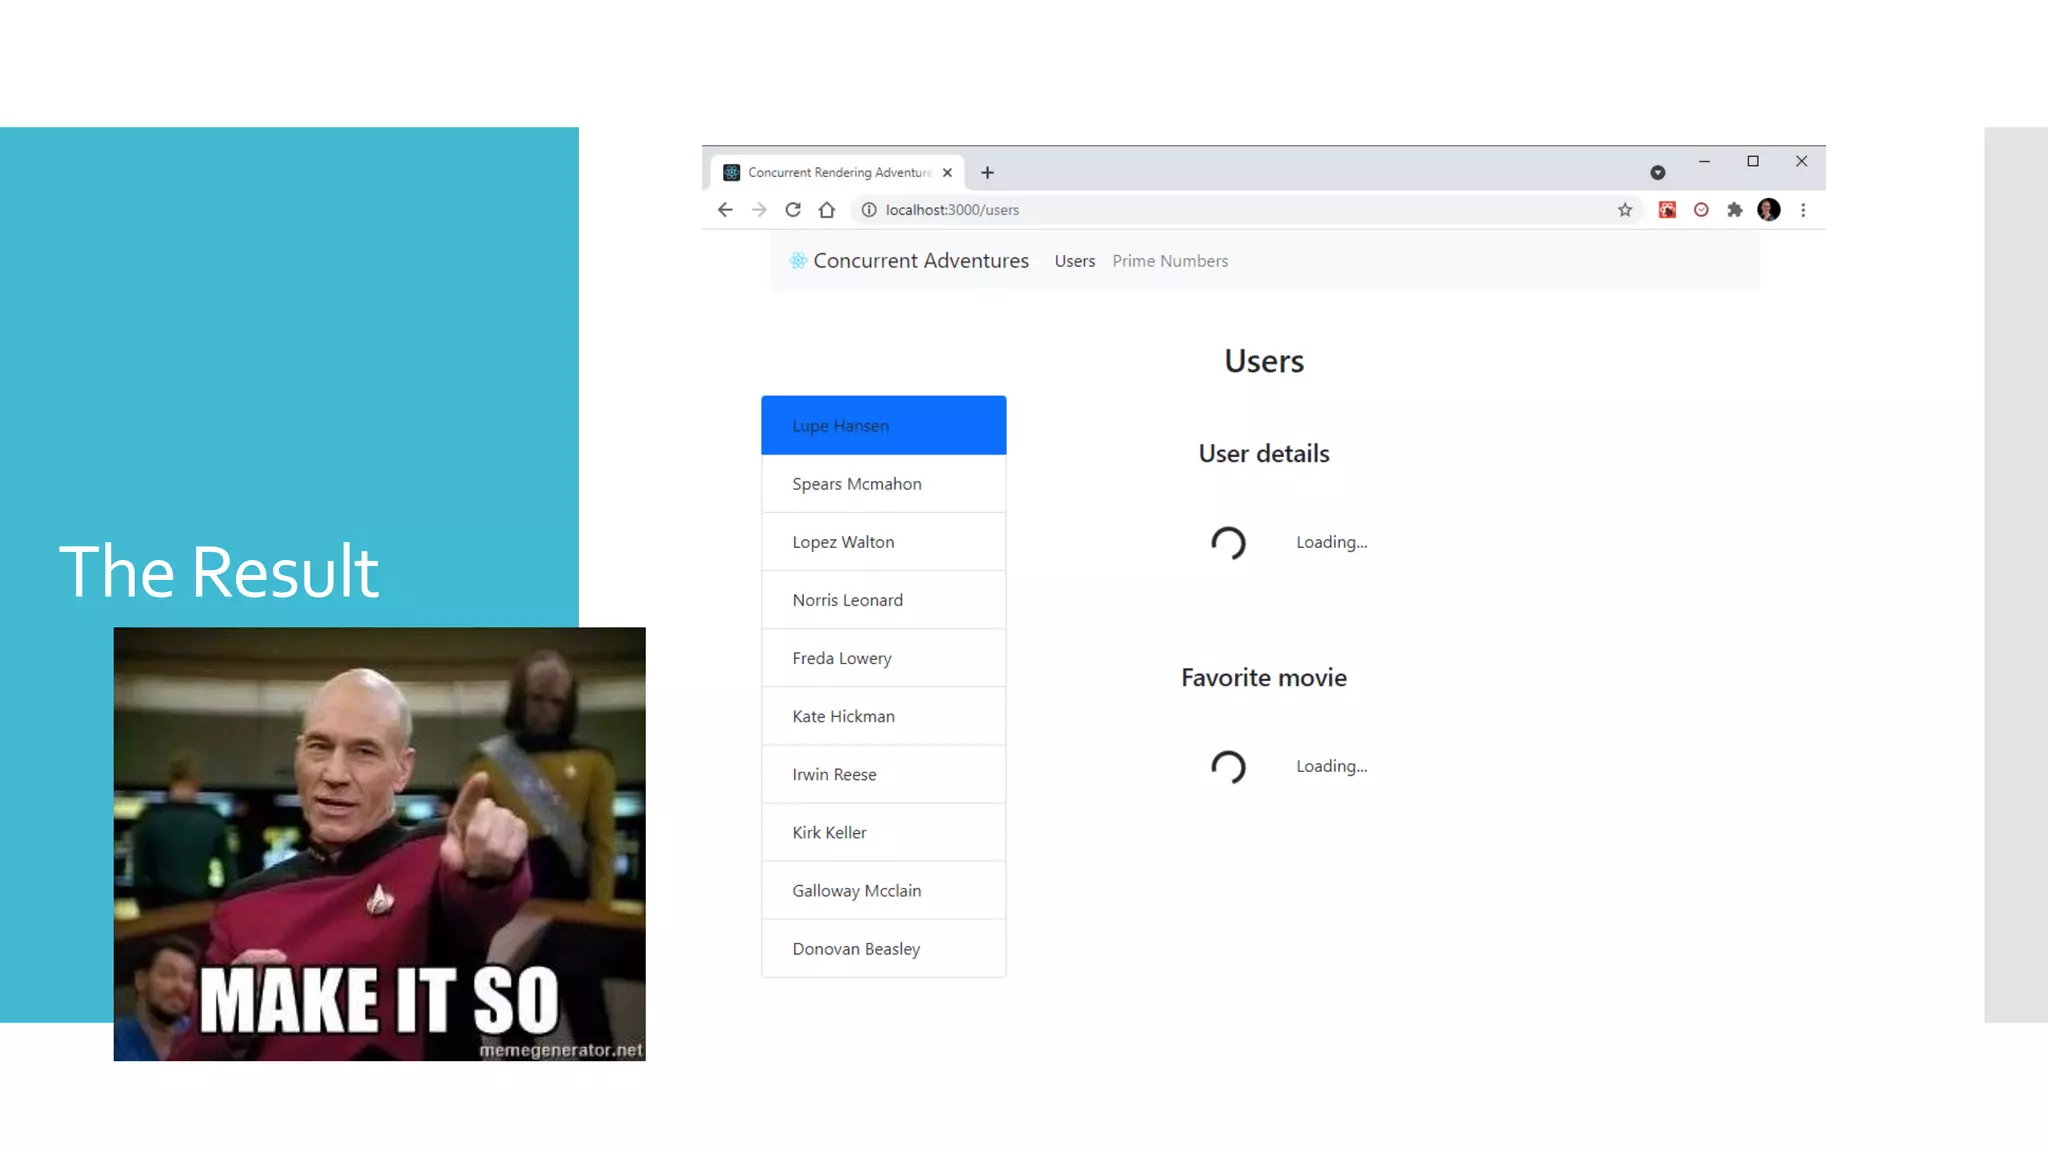The height and width of the screenshot is (1152, 2048).
Task: Bookmark page with star icon
Action: (1625, 210)
